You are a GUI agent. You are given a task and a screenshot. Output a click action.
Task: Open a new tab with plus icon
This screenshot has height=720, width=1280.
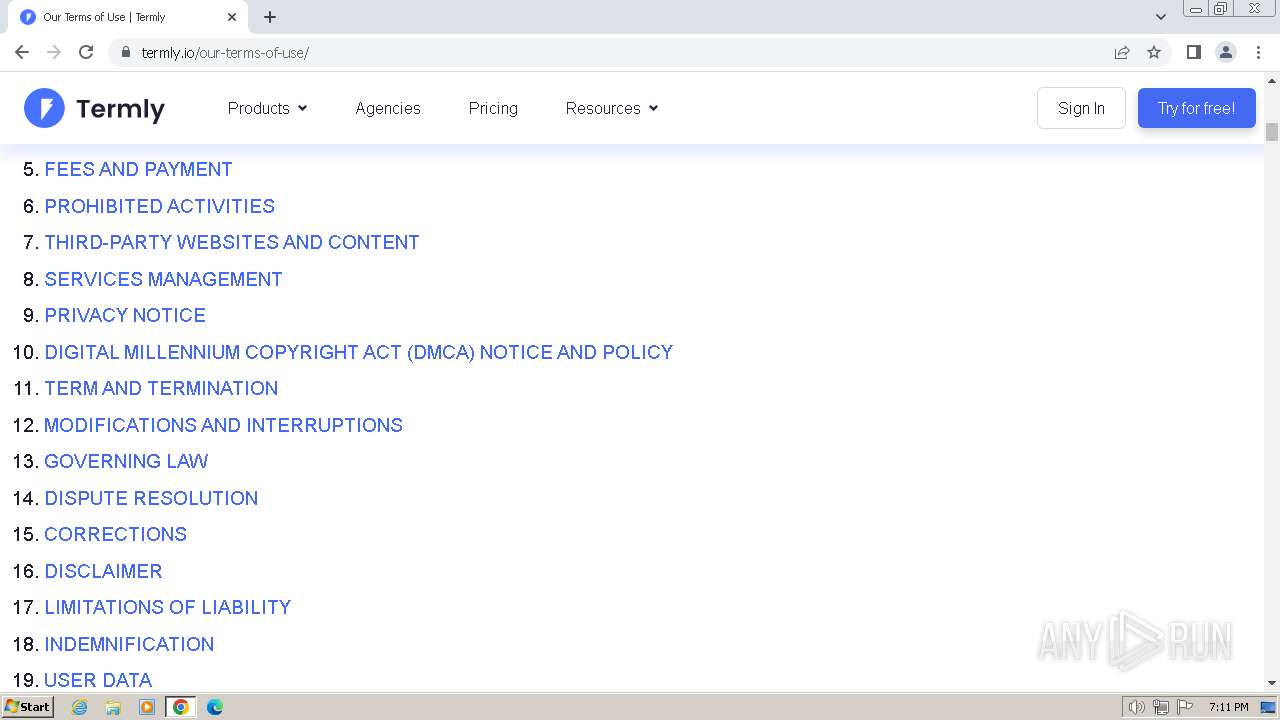tap(270, 17)
